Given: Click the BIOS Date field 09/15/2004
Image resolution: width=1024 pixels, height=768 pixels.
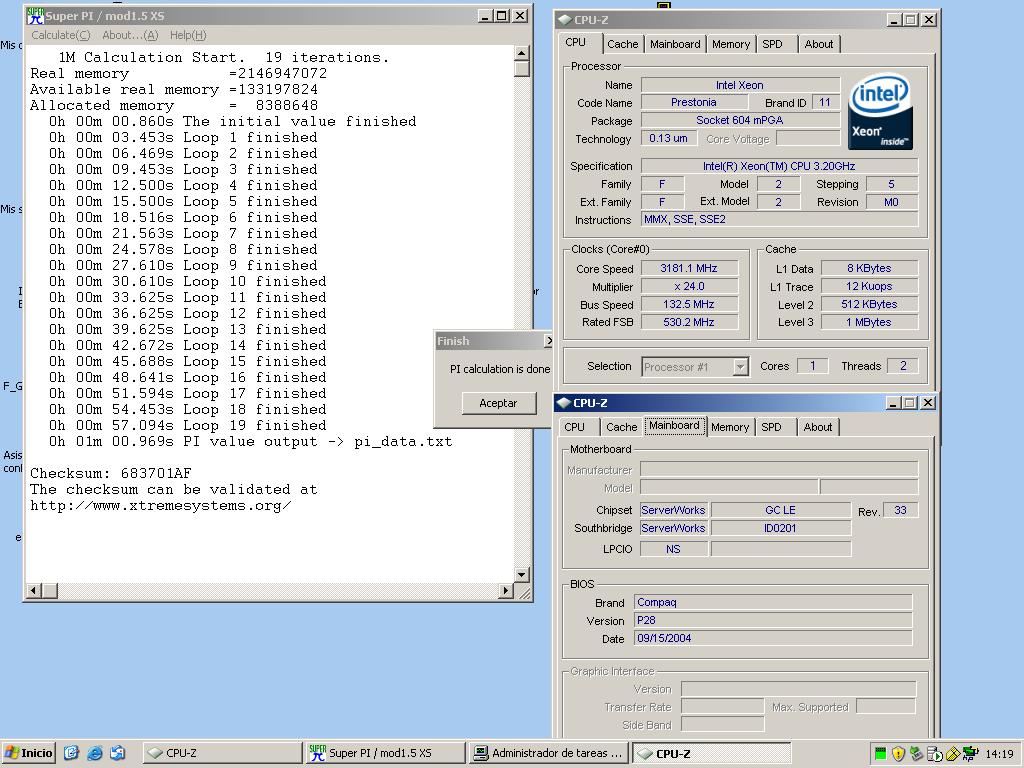Looking at the screenshot, I should click(x=773, y=638).
